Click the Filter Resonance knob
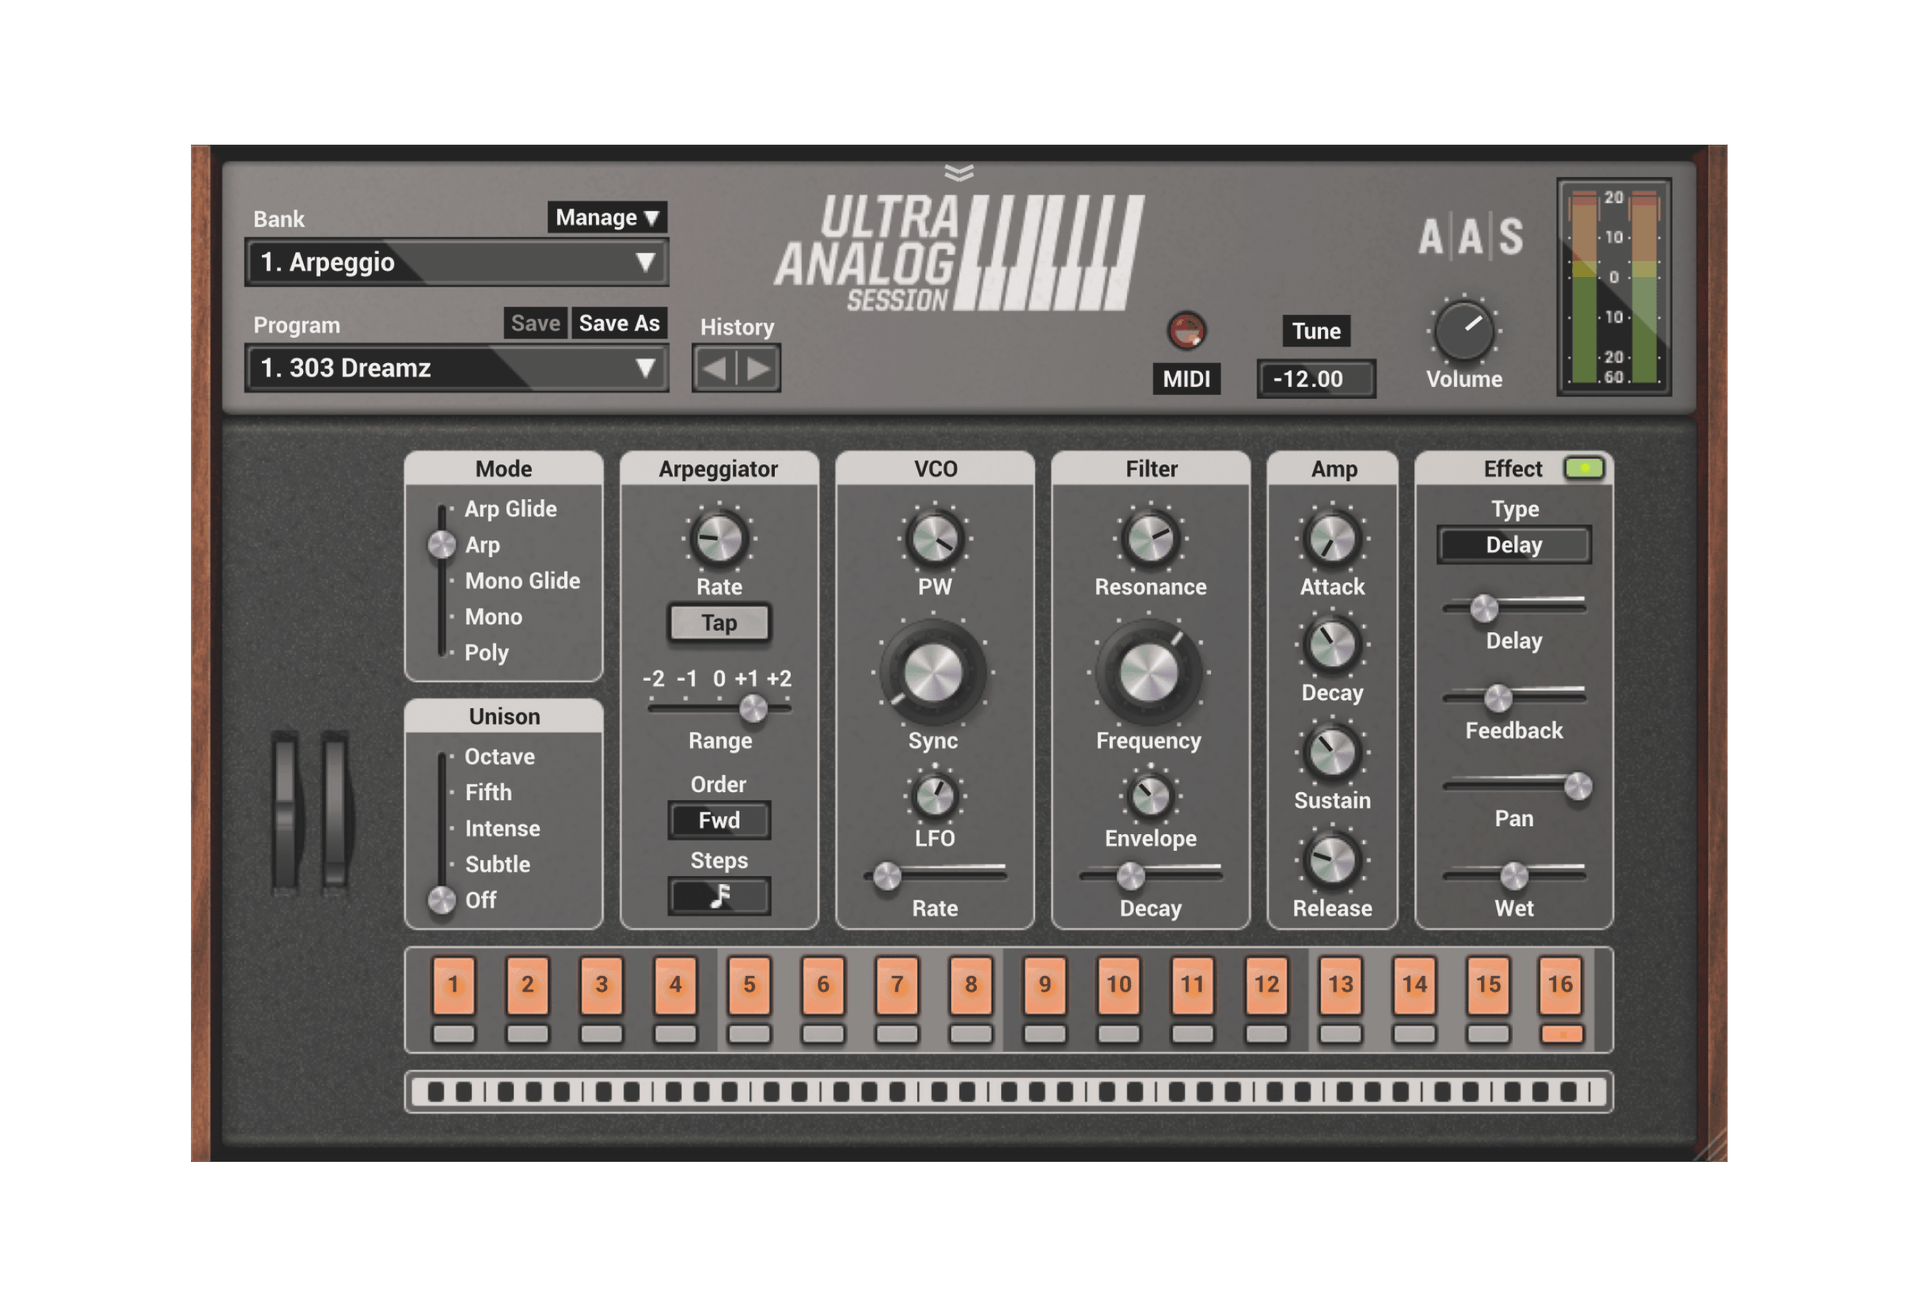This screenshot has width=1920, height=1308. (x=1150, y=539)
